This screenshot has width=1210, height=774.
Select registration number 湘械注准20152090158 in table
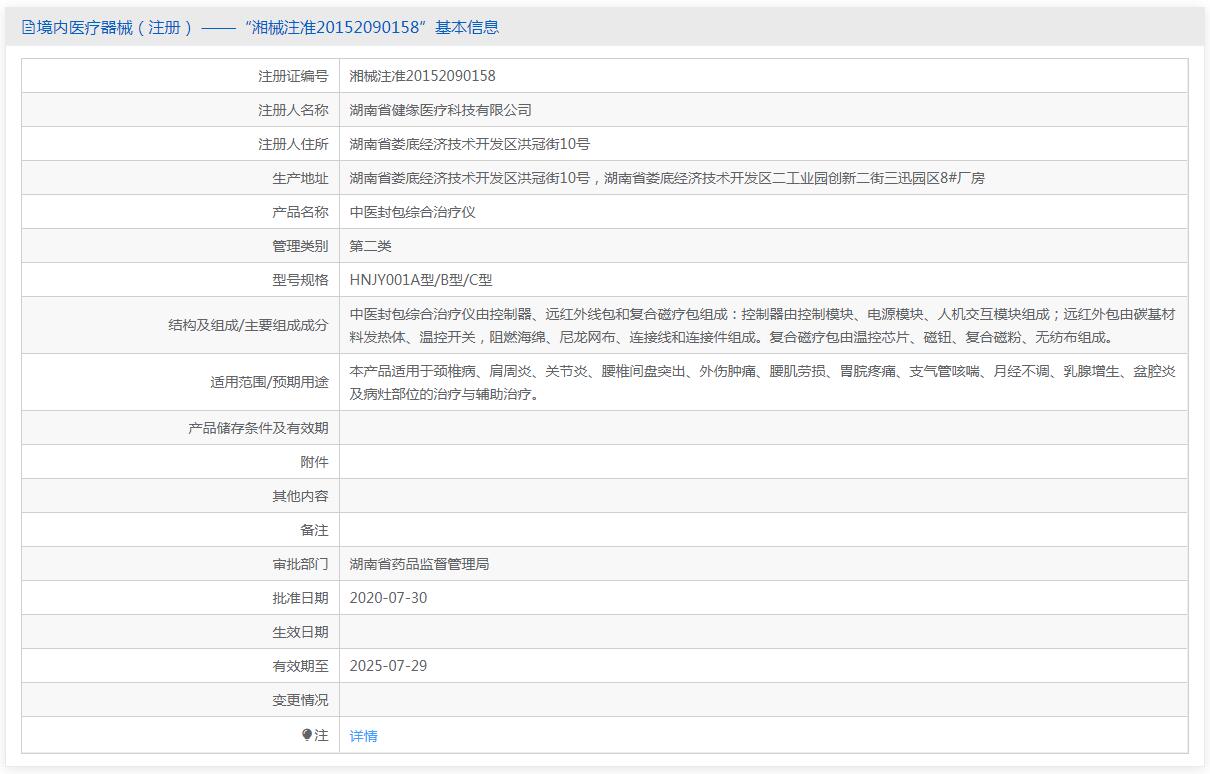[422, 76]
